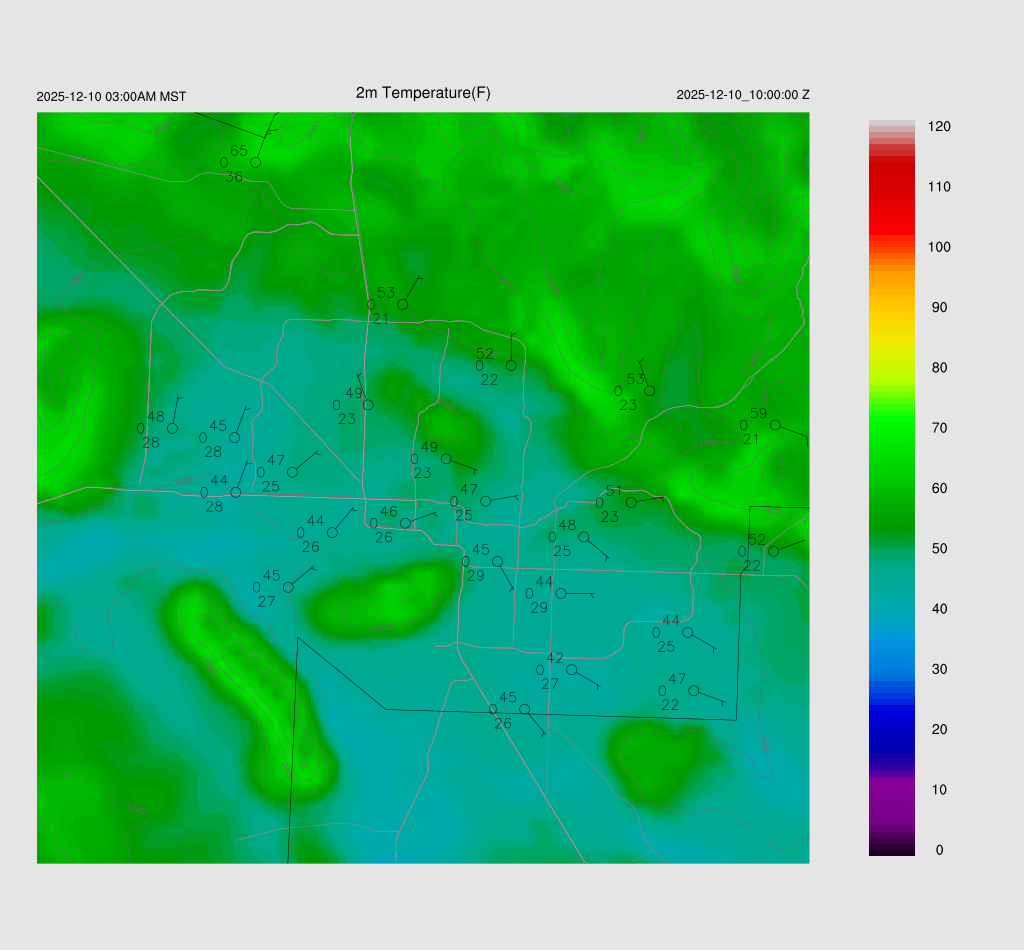Click the 2m Temperature(F) plot title
1024x950 pixels.
point(423,93)
